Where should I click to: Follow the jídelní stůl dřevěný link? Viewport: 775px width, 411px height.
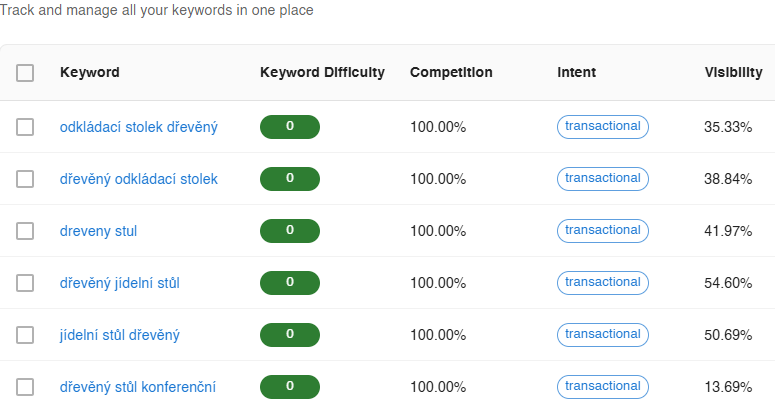tap(120, 335)
